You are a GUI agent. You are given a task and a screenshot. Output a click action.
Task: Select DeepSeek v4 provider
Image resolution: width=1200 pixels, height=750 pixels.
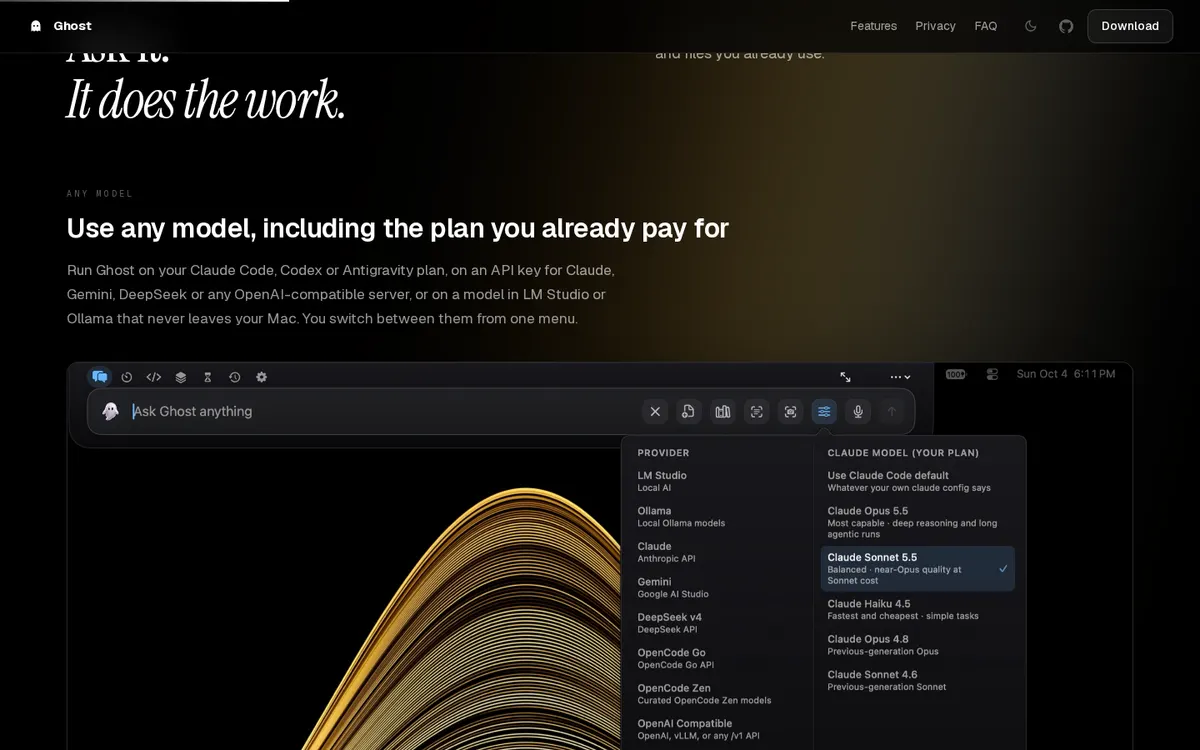(717, 623)
